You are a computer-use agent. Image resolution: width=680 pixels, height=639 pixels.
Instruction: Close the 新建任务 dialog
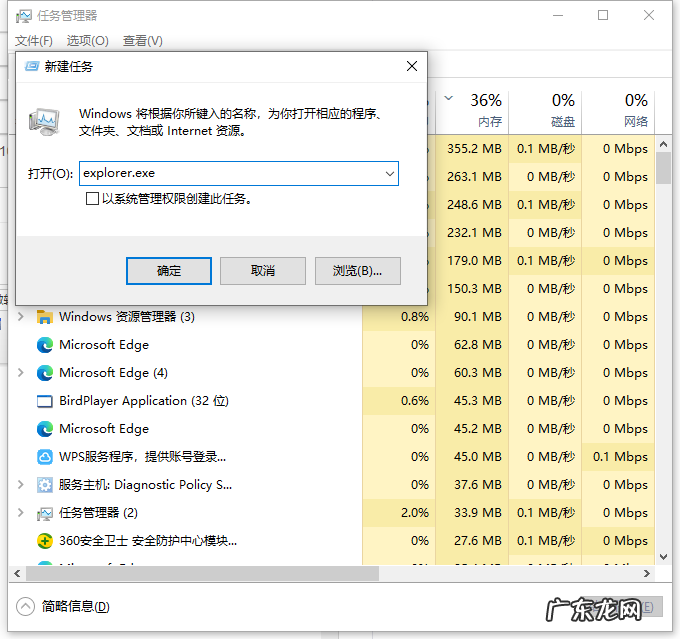[412, 66]
